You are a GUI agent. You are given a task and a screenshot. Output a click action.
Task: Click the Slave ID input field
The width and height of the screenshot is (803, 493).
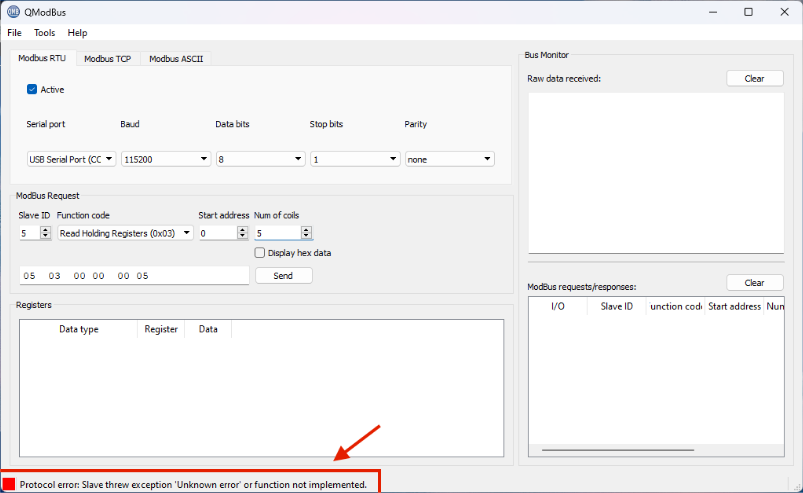point(30,233)
